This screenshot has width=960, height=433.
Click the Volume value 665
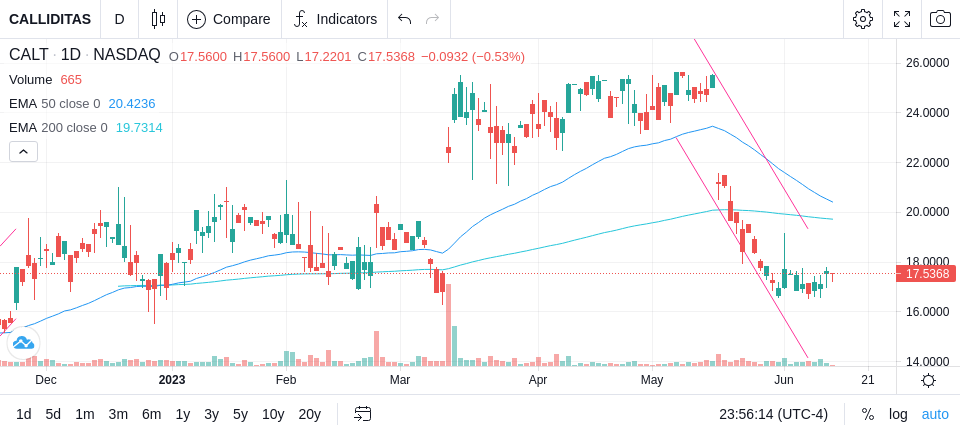[x=71, y=80]
